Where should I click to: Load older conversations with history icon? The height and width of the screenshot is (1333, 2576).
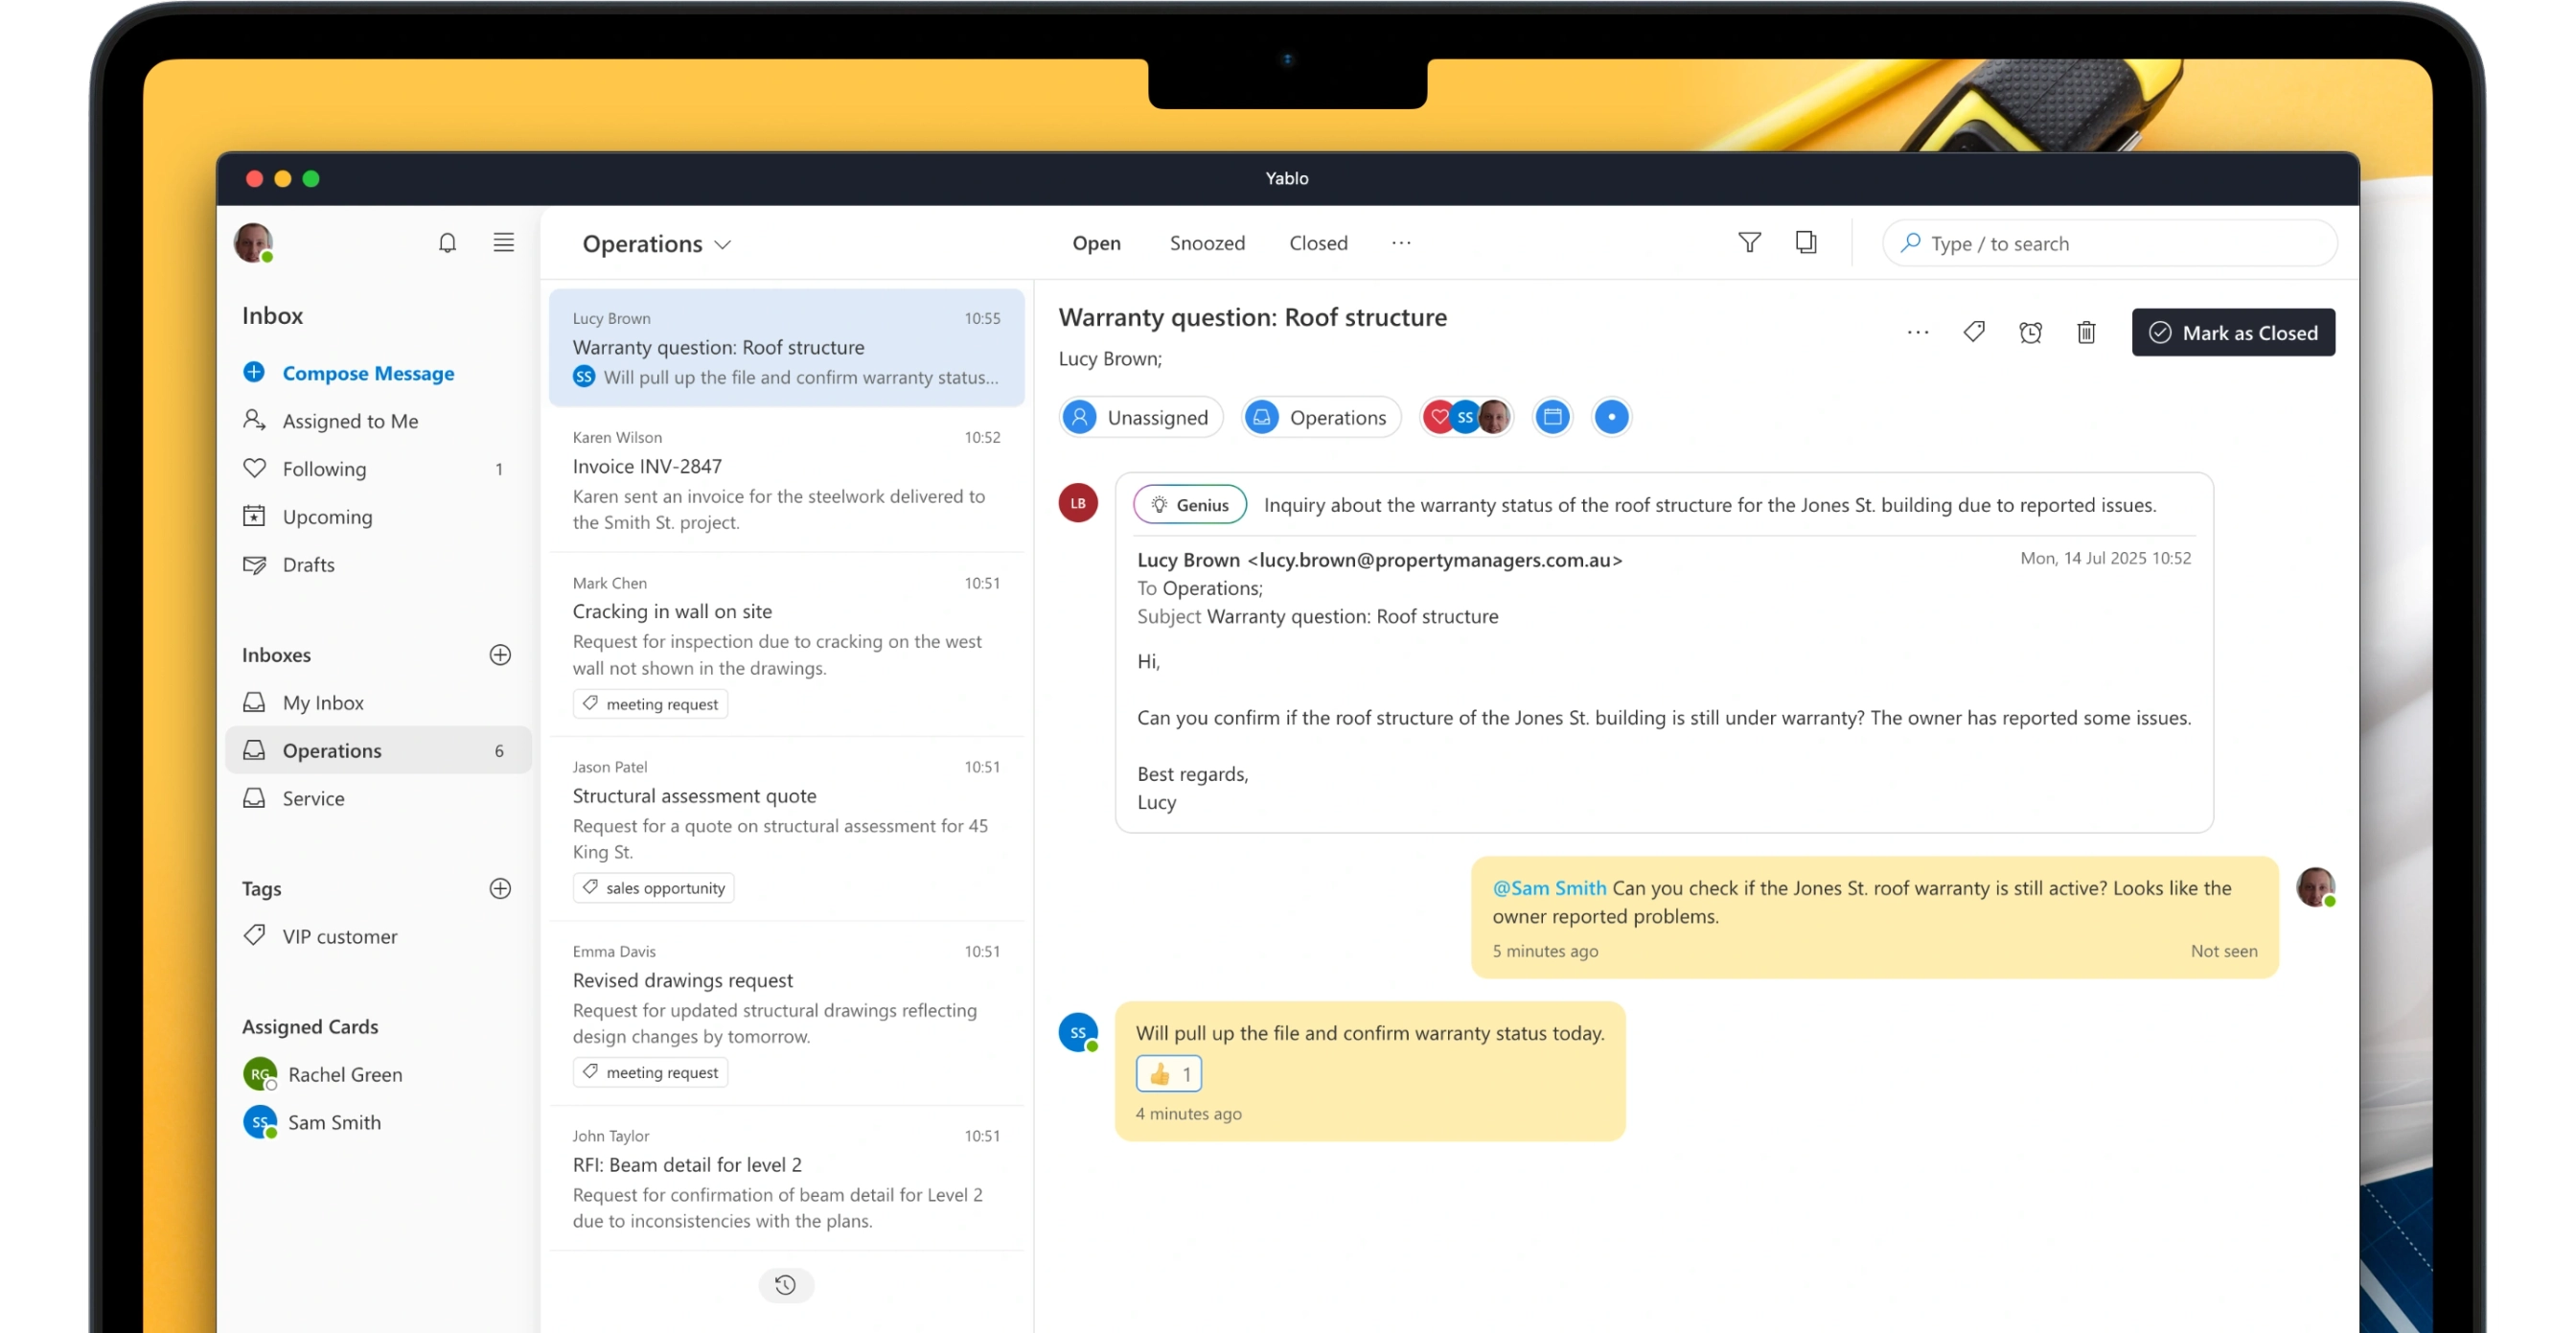tap(786, 1285)
